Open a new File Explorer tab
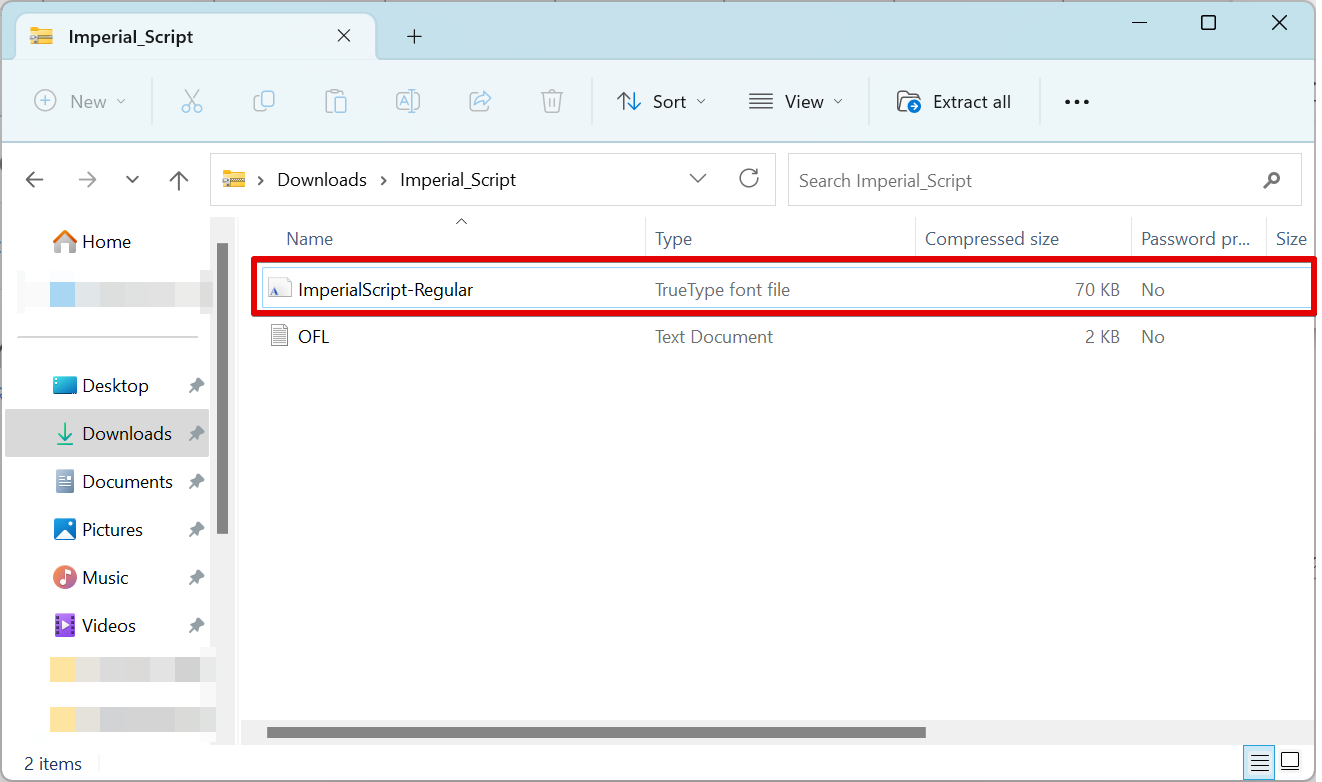Image resolution: width=1322 pixels, height=782 pixels. tap(414, 36)
